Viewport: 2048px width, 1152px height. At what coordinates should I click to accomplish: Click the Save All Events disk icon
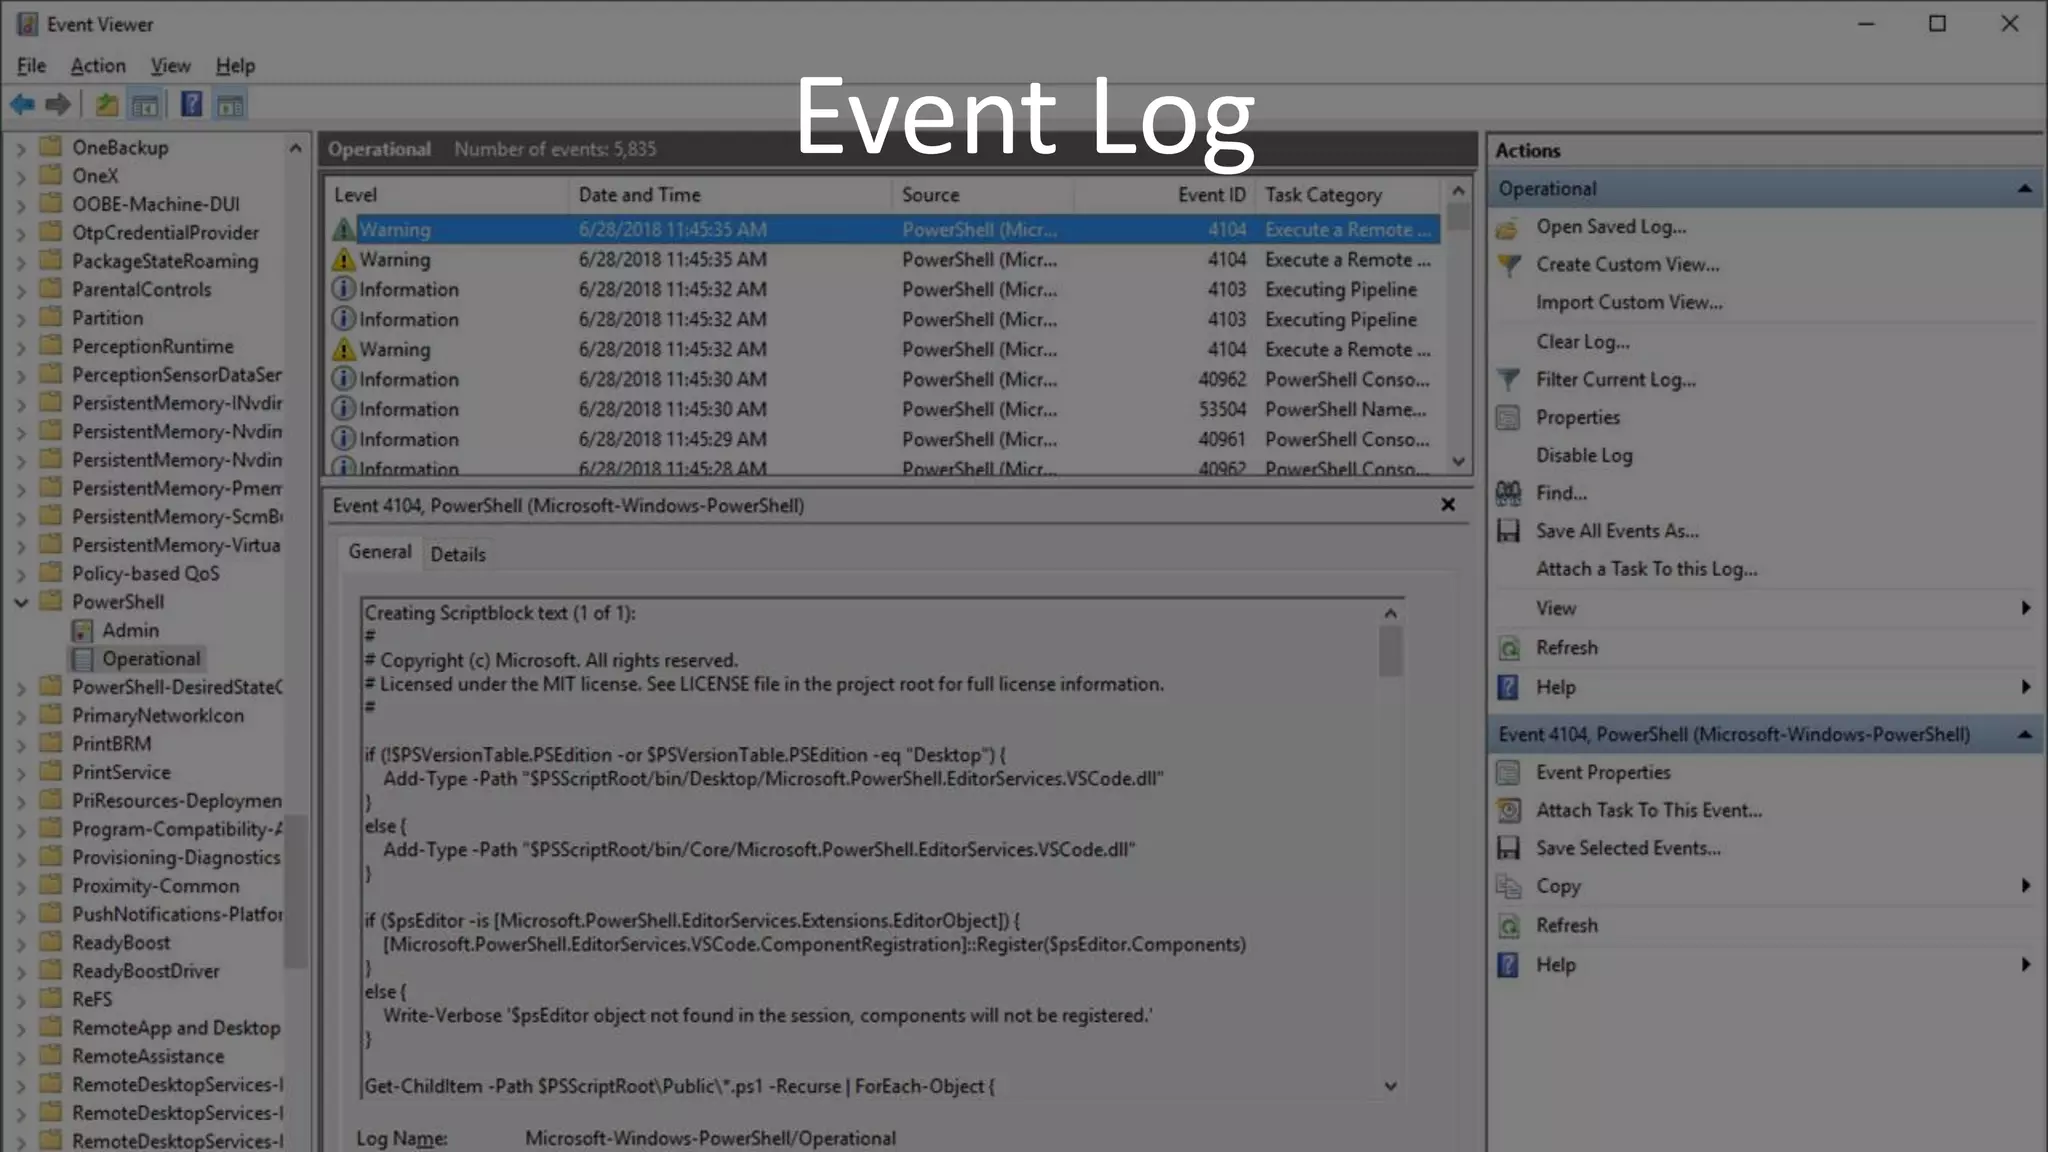pyautogui.click(x=1508, y=531)
